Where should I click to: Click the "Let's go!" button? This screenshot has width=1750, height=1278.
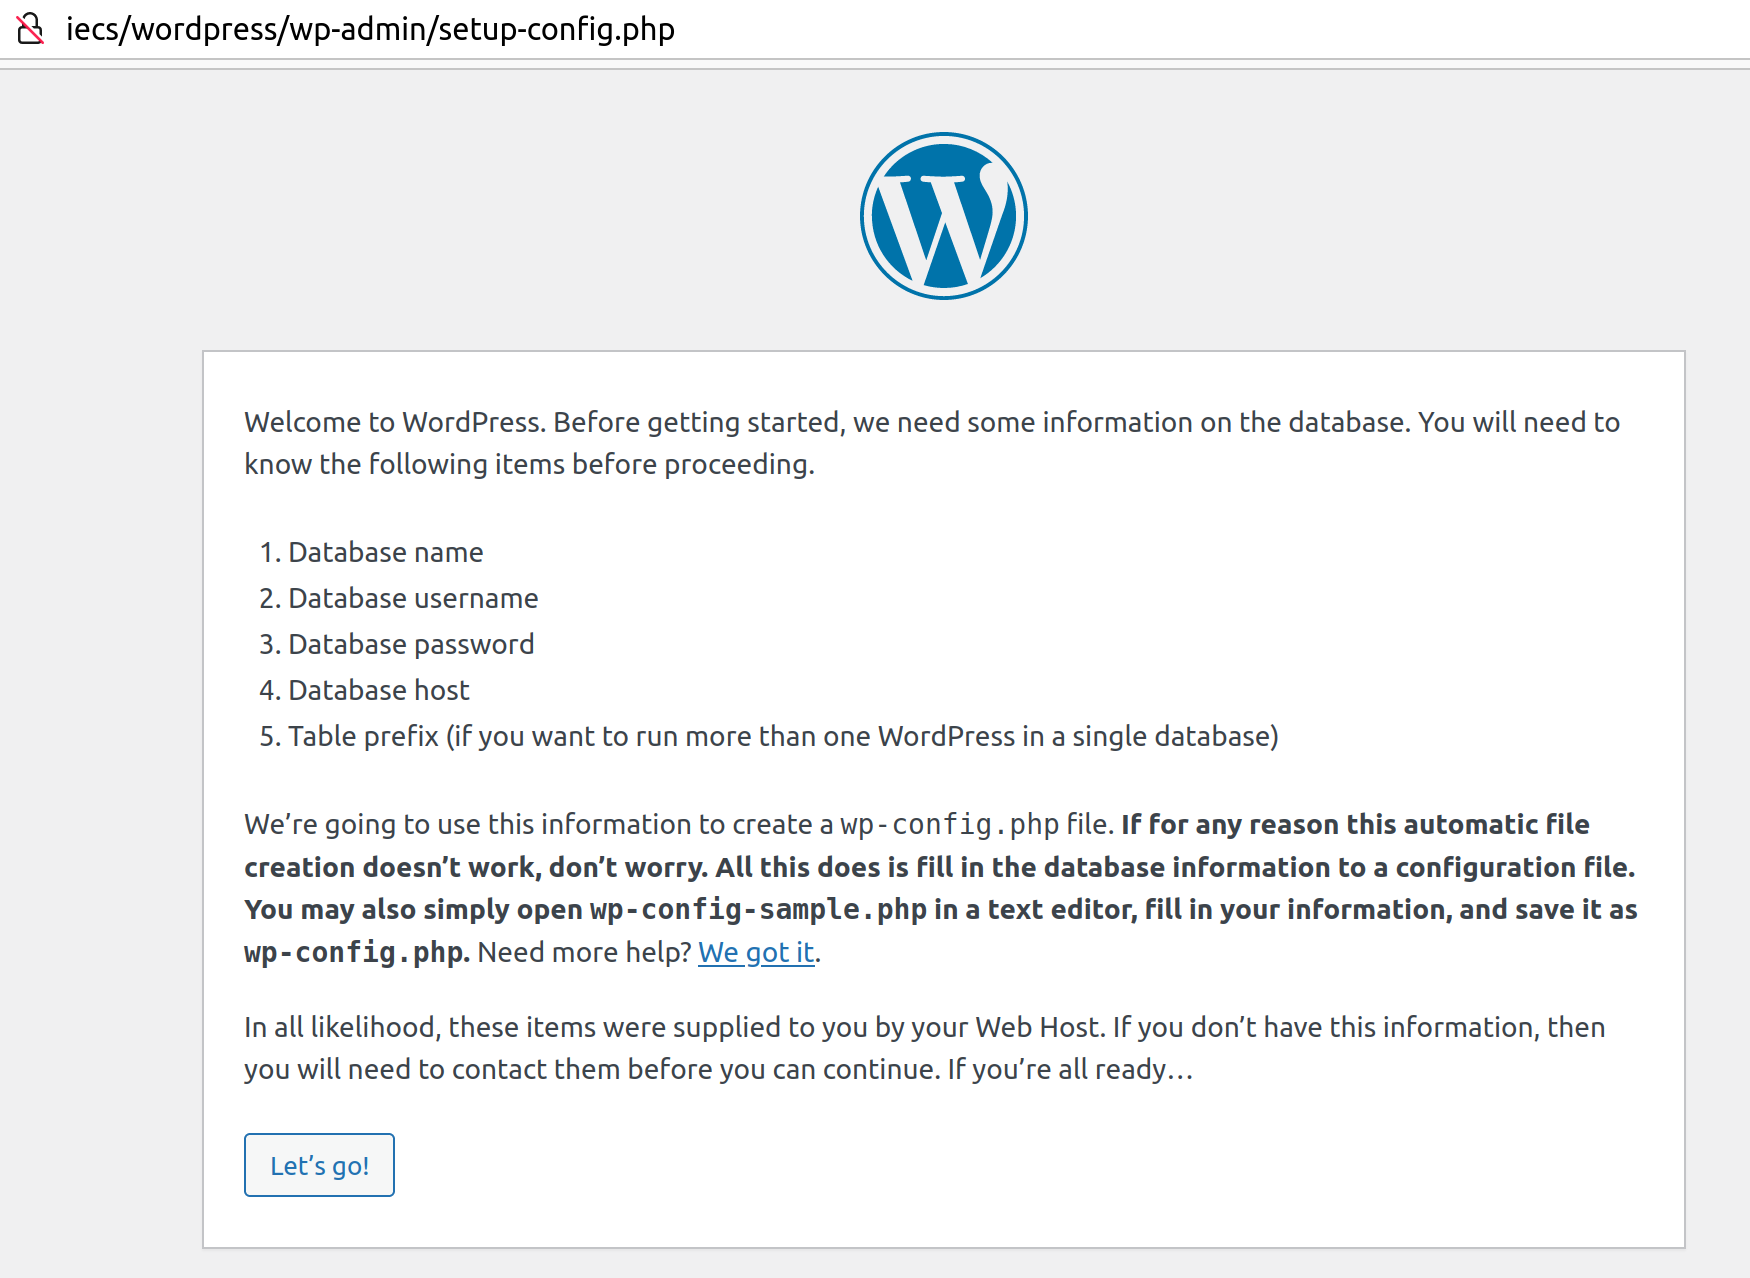319,1165
